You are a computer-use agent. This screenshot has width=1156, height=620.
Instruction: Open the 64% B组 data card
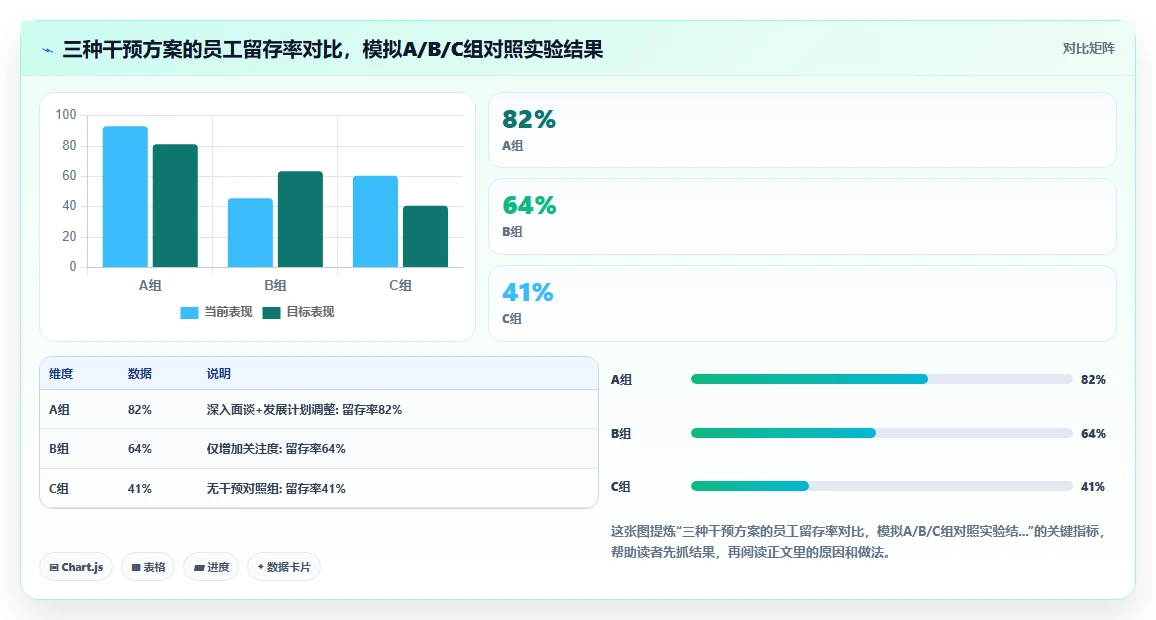(802, 216)
